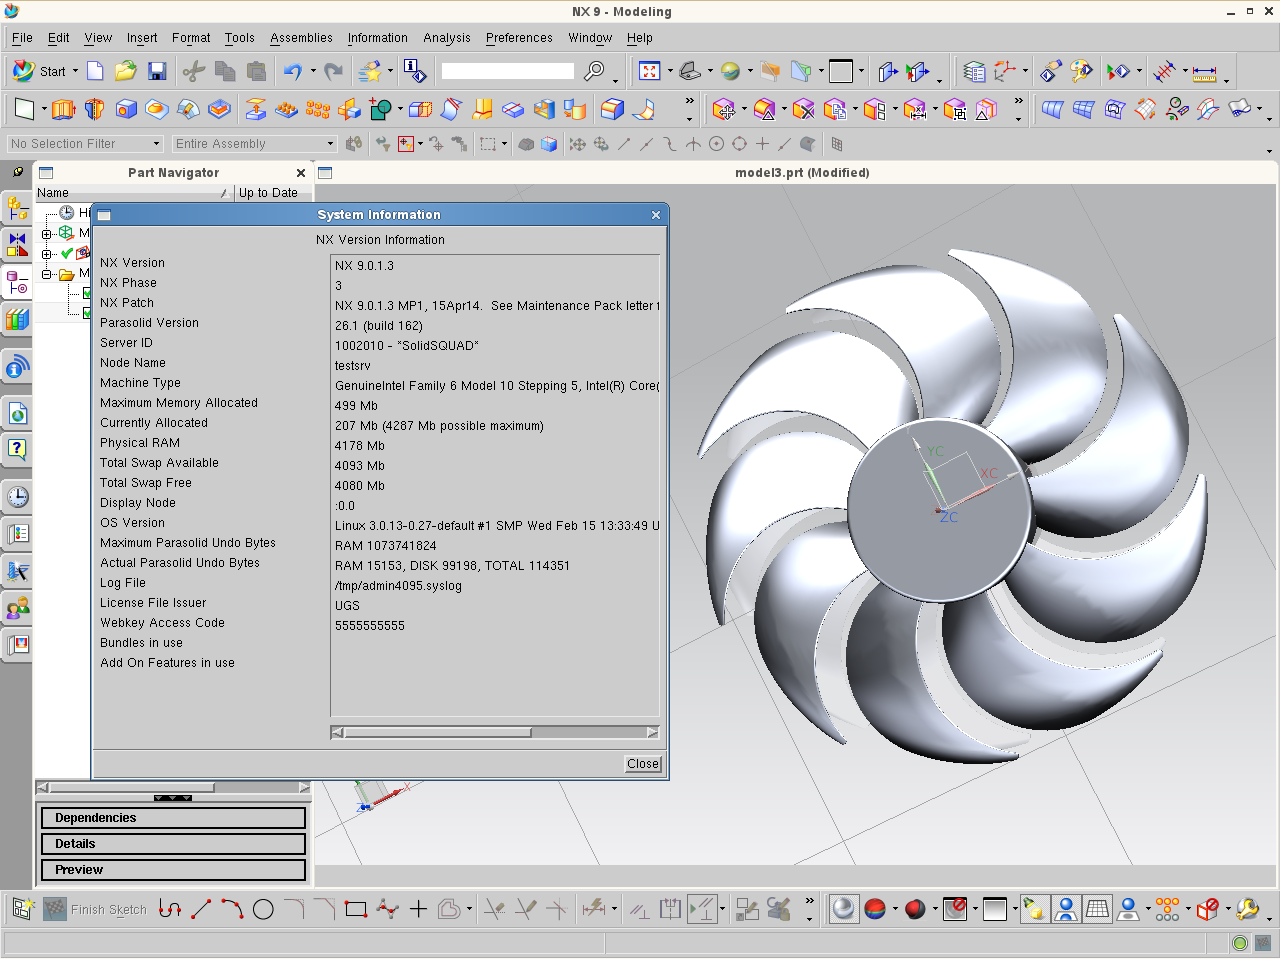Click the Delete Face icon
The width and height of the screenshot is (1280, 959).
(x=803, y=109)
